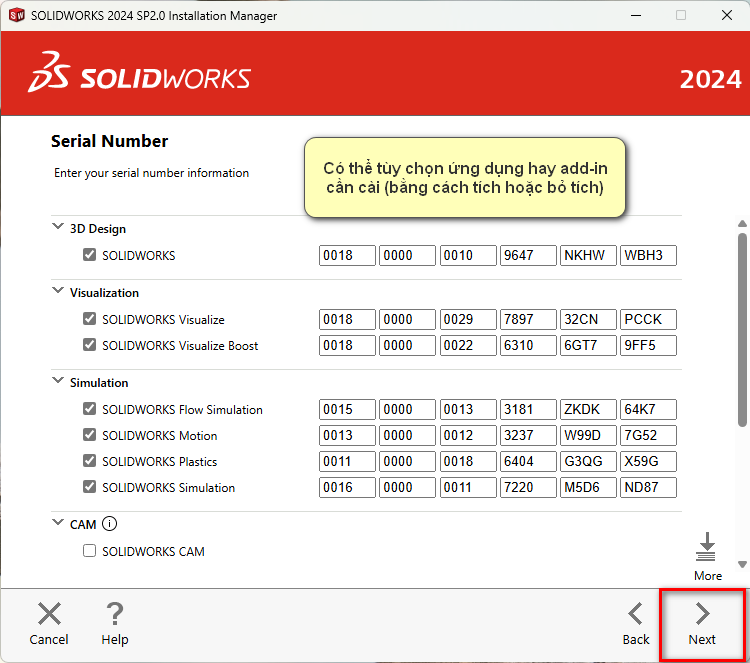
Task: Close the Installation Manager window
Action: (x=727, y=15)
